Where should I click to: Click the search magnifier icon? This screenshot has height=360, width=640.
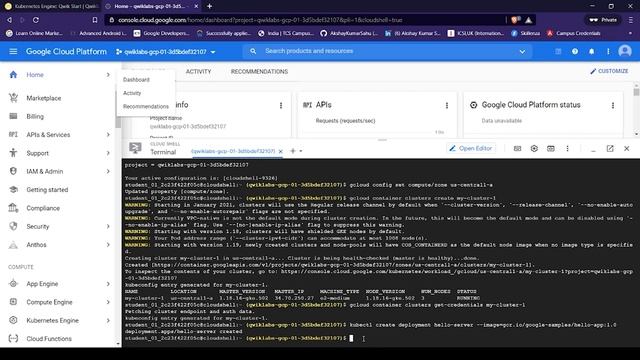click(253, 51)
